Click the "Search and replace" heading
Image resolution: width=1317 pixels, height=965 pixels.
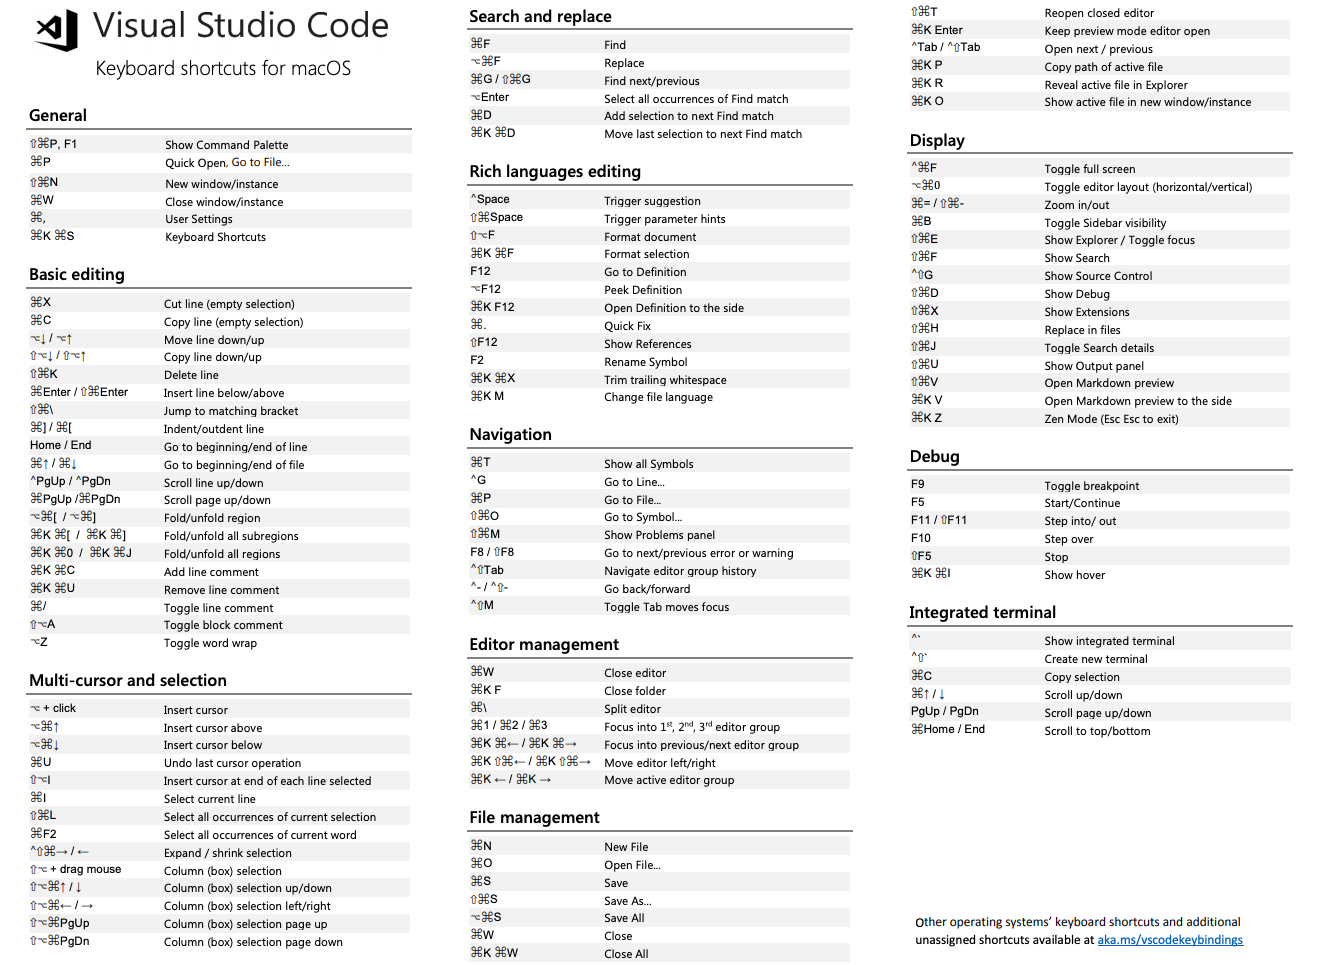(x=540, y=16)
